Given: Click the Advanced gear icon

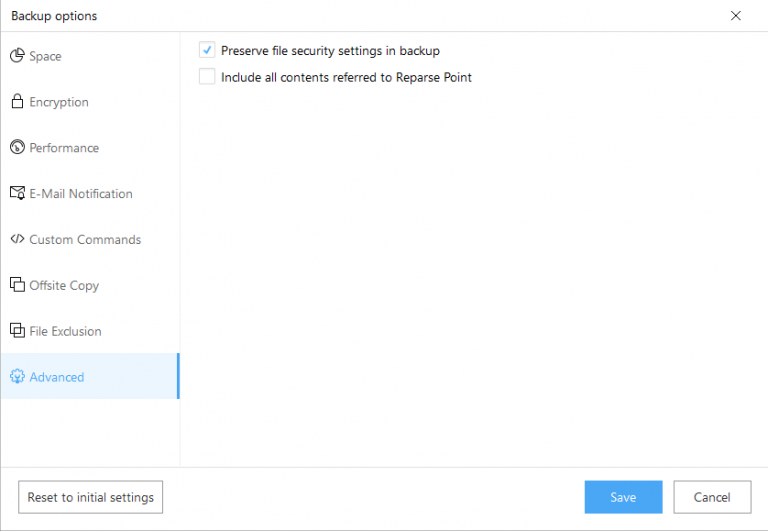Looking at the screenshot, I should coord(17,377).
